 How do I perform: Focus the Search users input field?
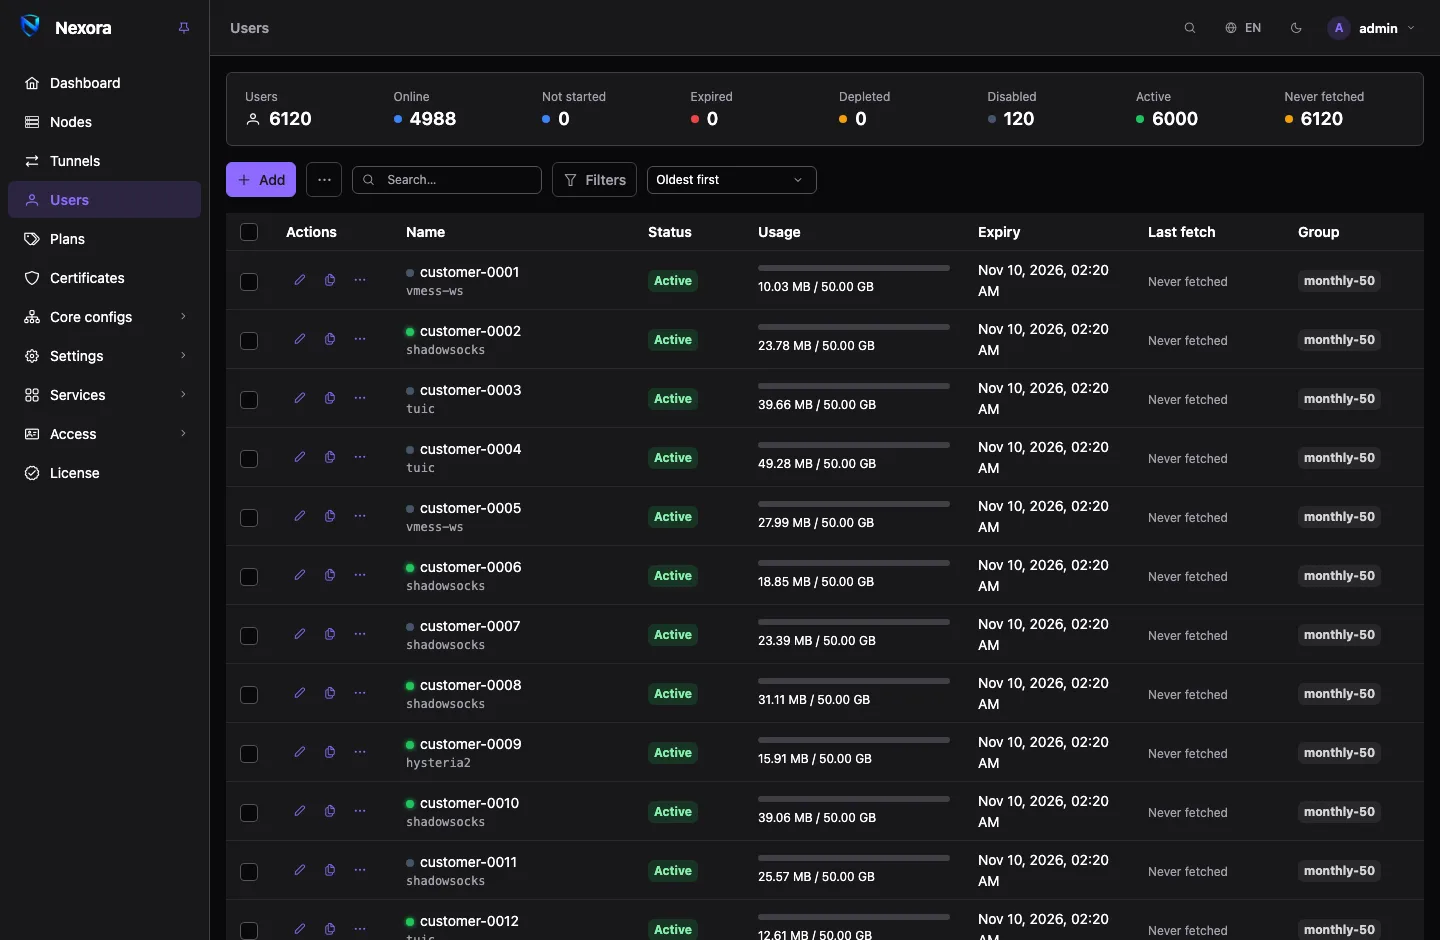pyautogui.click(x=447, y=180)
